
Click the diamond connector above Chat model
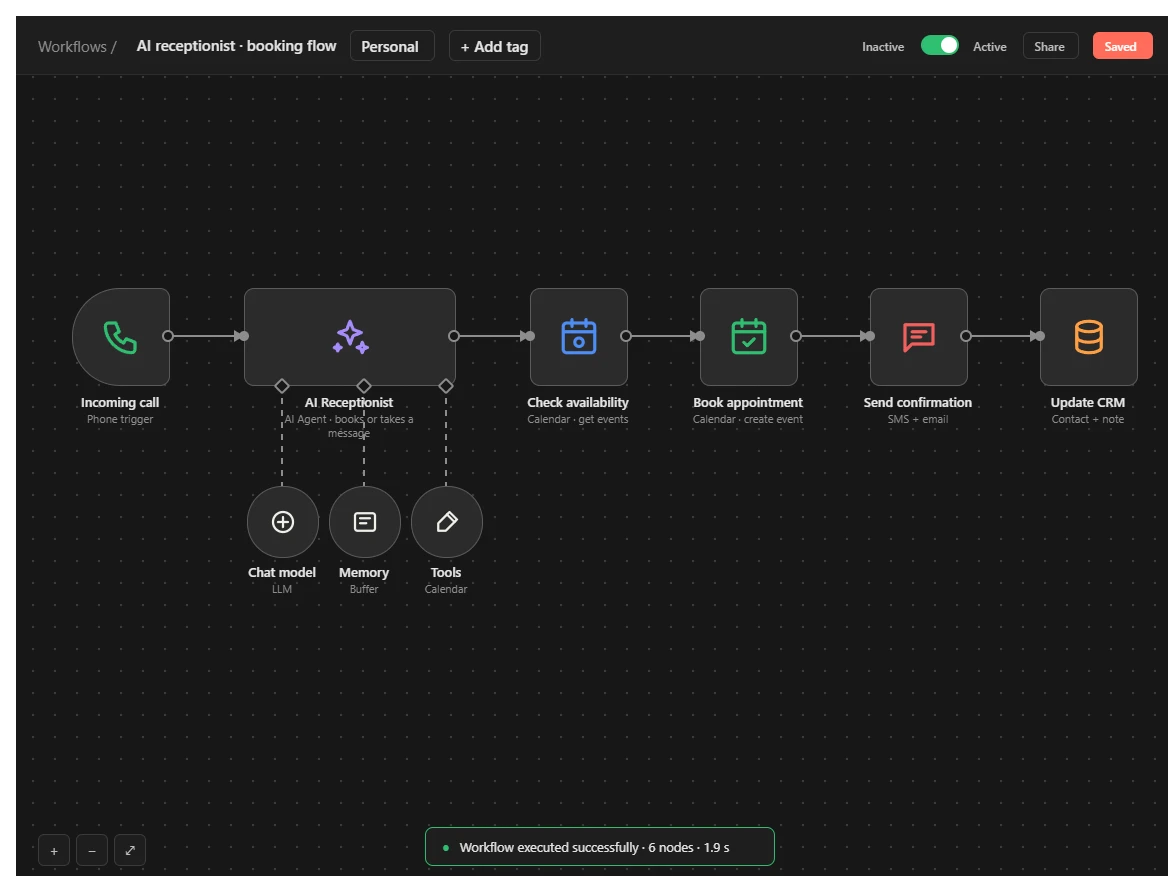282,386
